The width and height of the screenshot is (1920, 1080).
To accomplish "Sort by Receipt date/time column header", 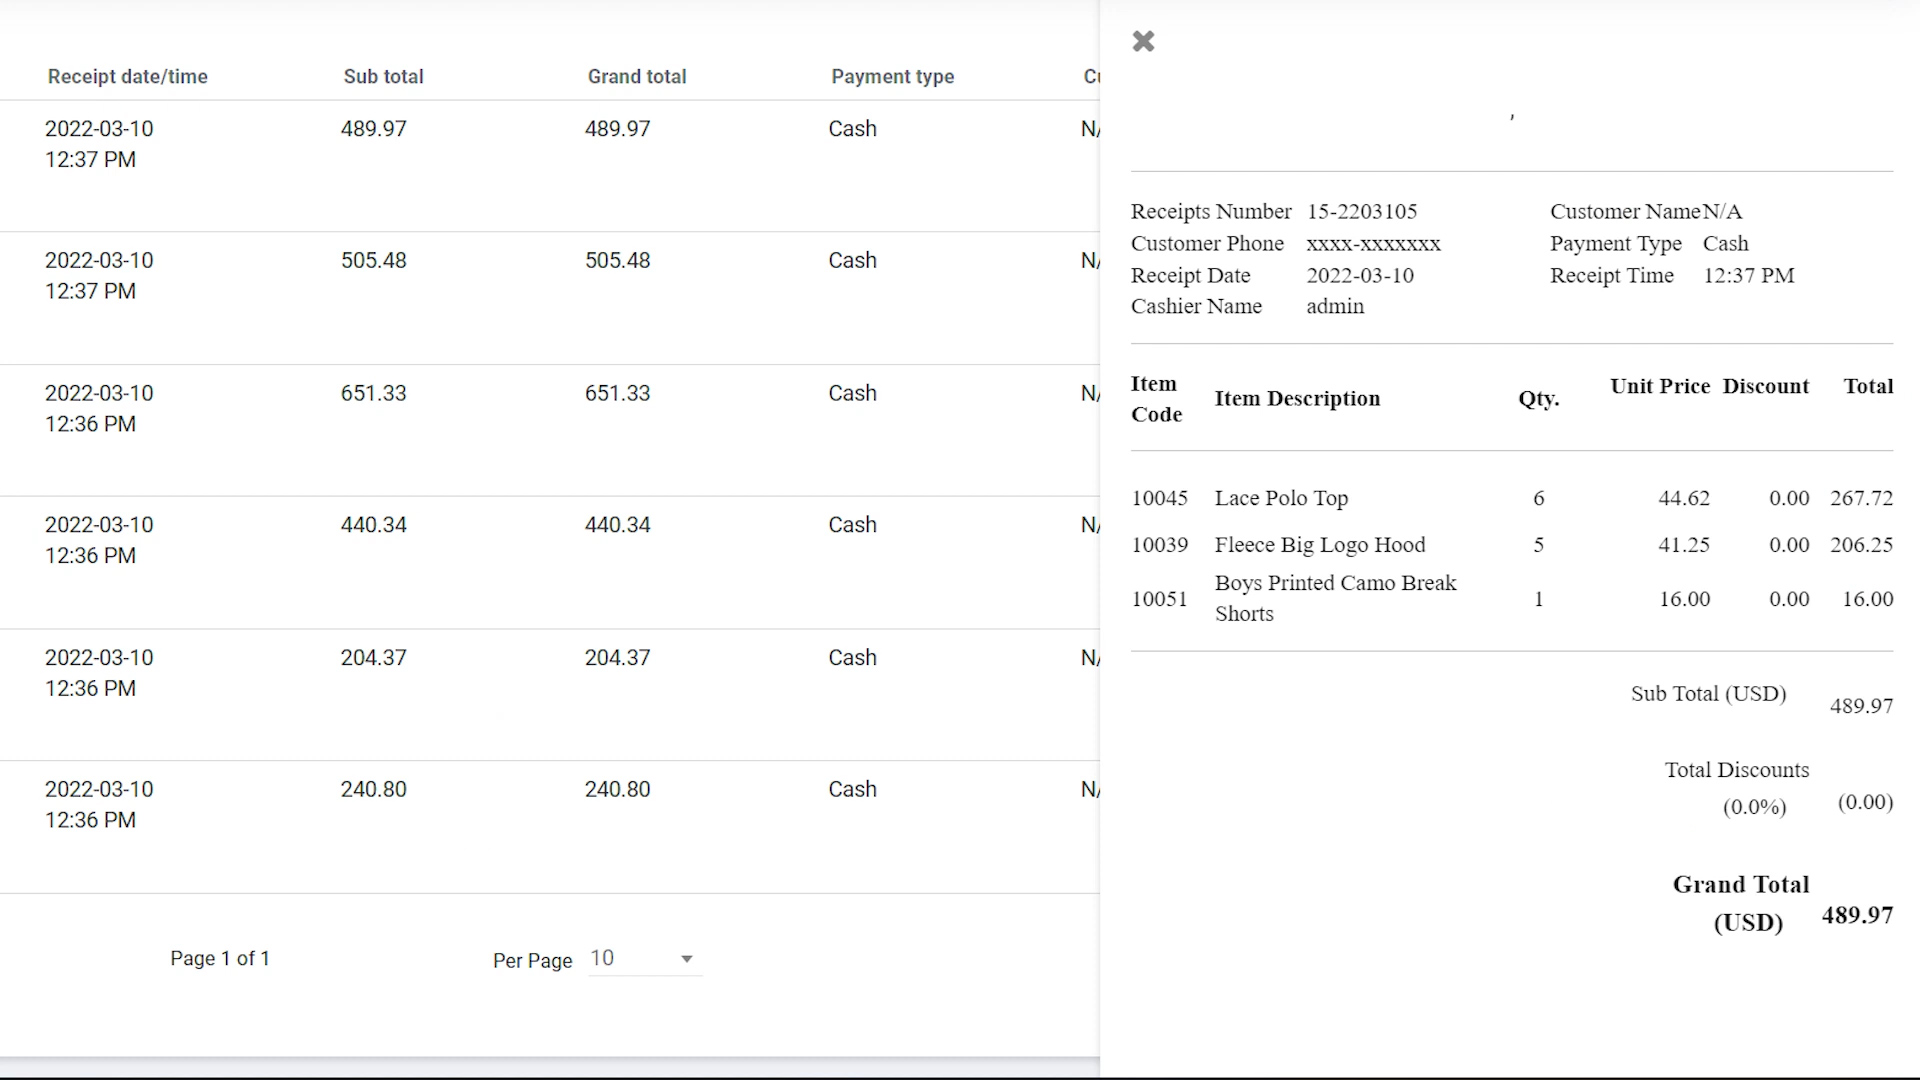I will (128, 77).
